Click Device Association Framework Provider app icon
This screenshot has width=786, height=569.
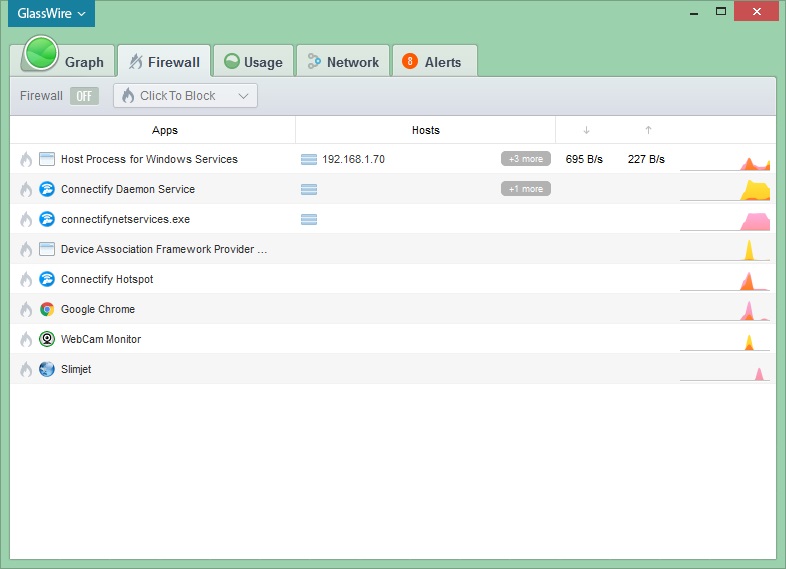point(47,249)
